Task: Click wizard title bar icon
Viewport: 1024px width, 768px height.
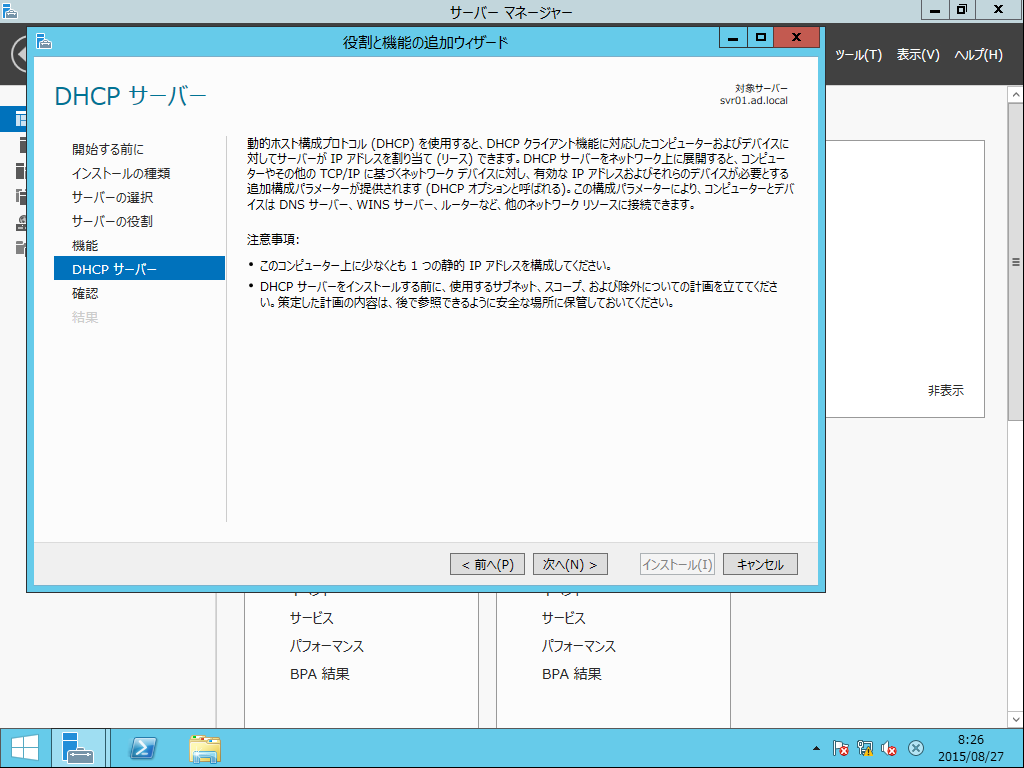Action: click(x=44, y=42)
